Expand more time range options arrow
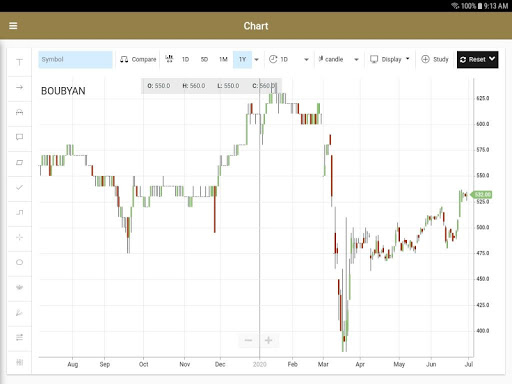This screenshot has height=384, width=512. (x=256, y=60)
